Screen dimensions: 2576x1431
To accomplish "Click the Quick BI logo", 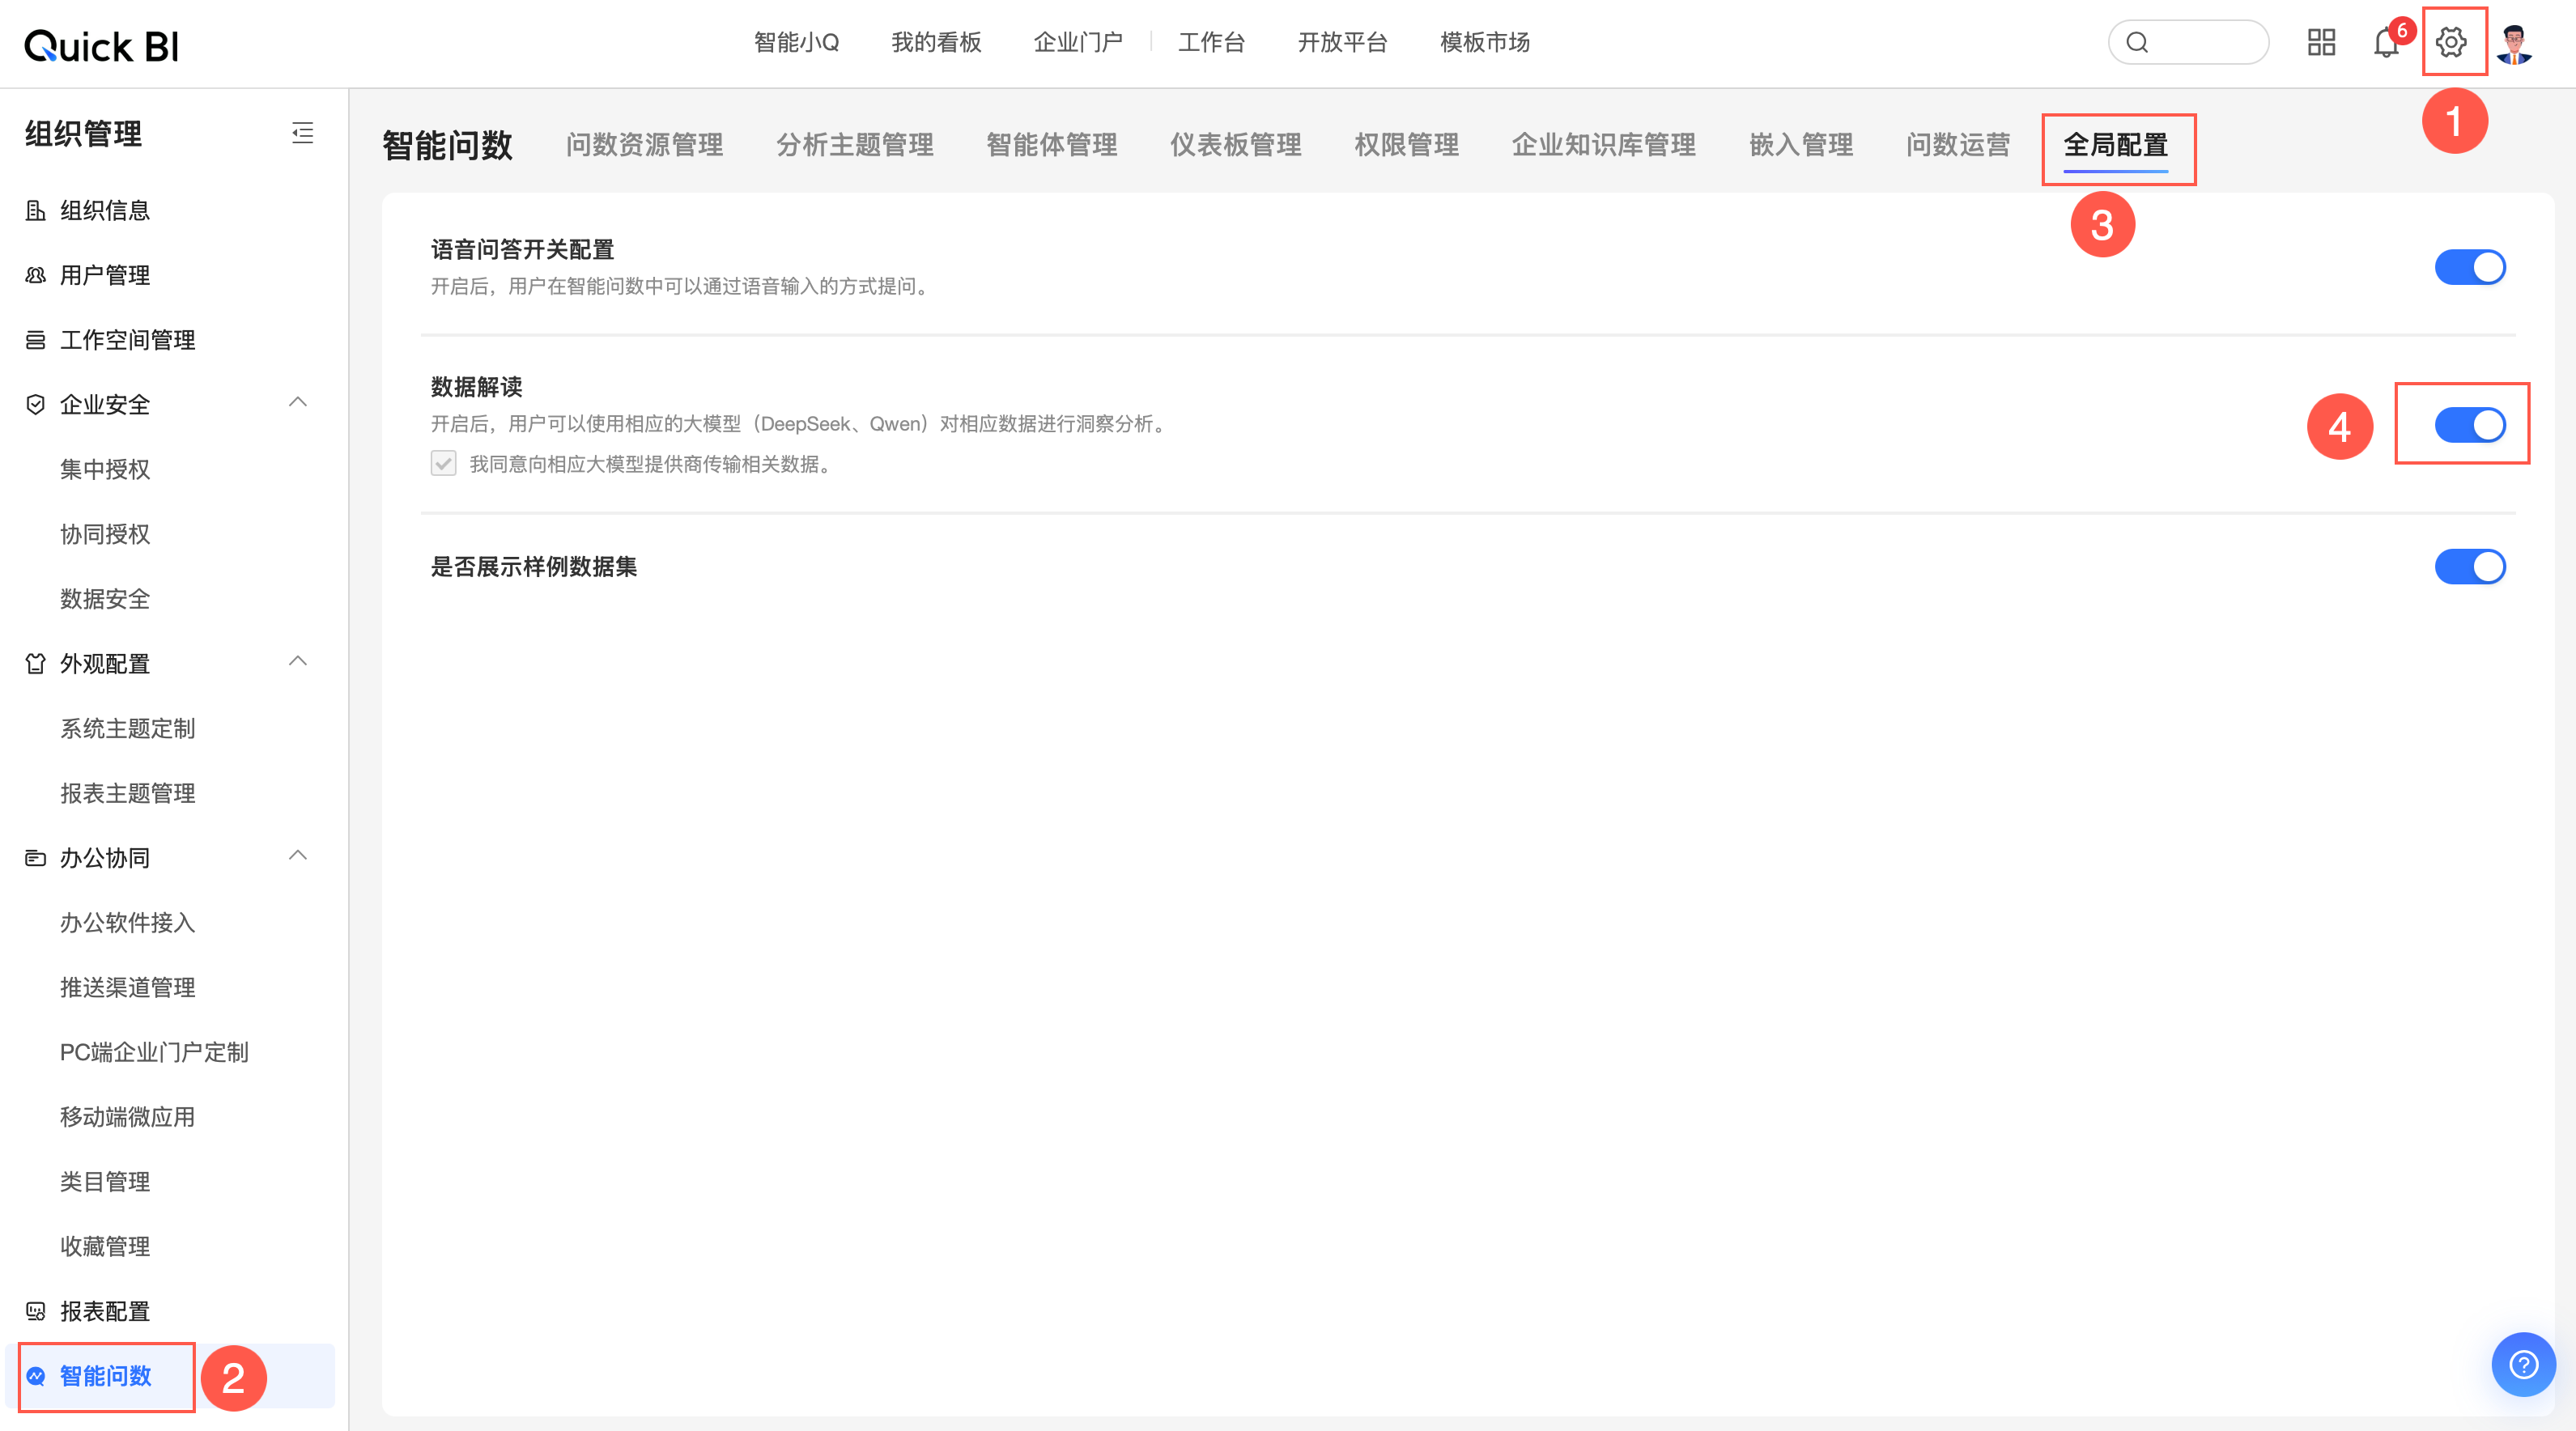I will 102,46.
